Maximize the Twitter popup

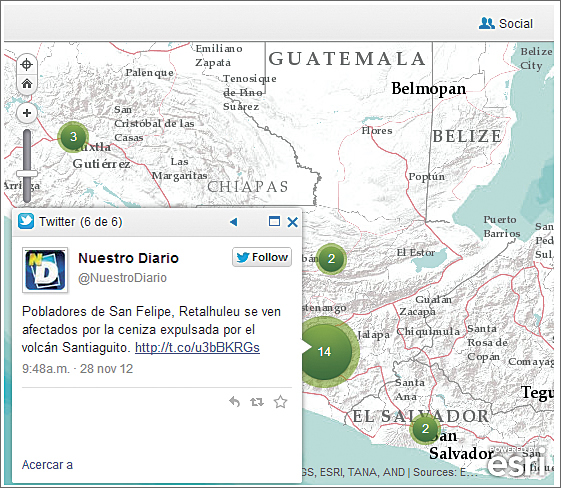(274, 221)
